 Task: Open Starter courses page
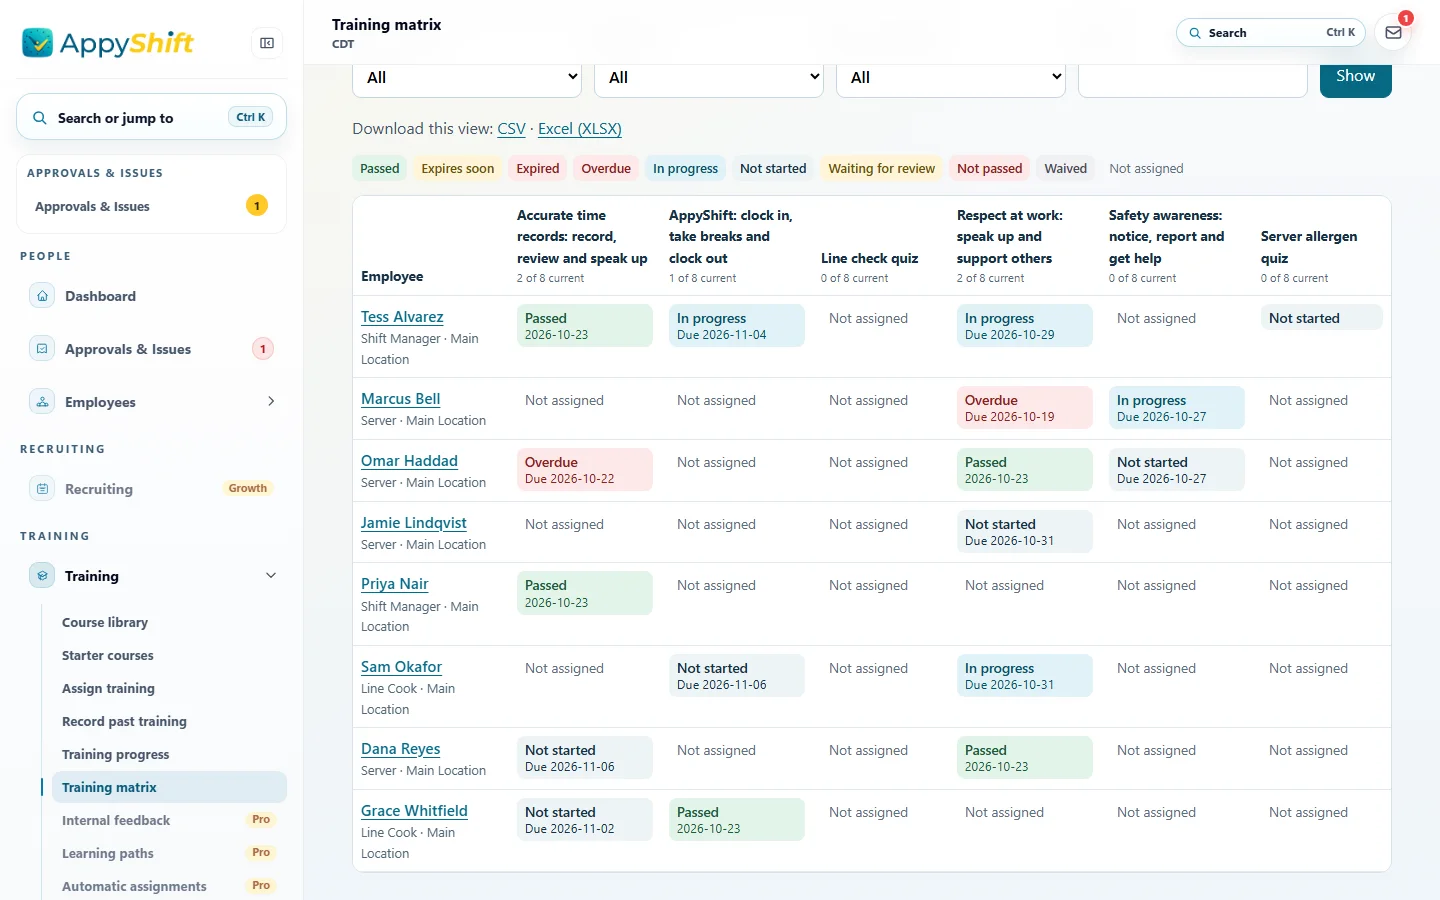pyautogui.click(x=108, y=655)
